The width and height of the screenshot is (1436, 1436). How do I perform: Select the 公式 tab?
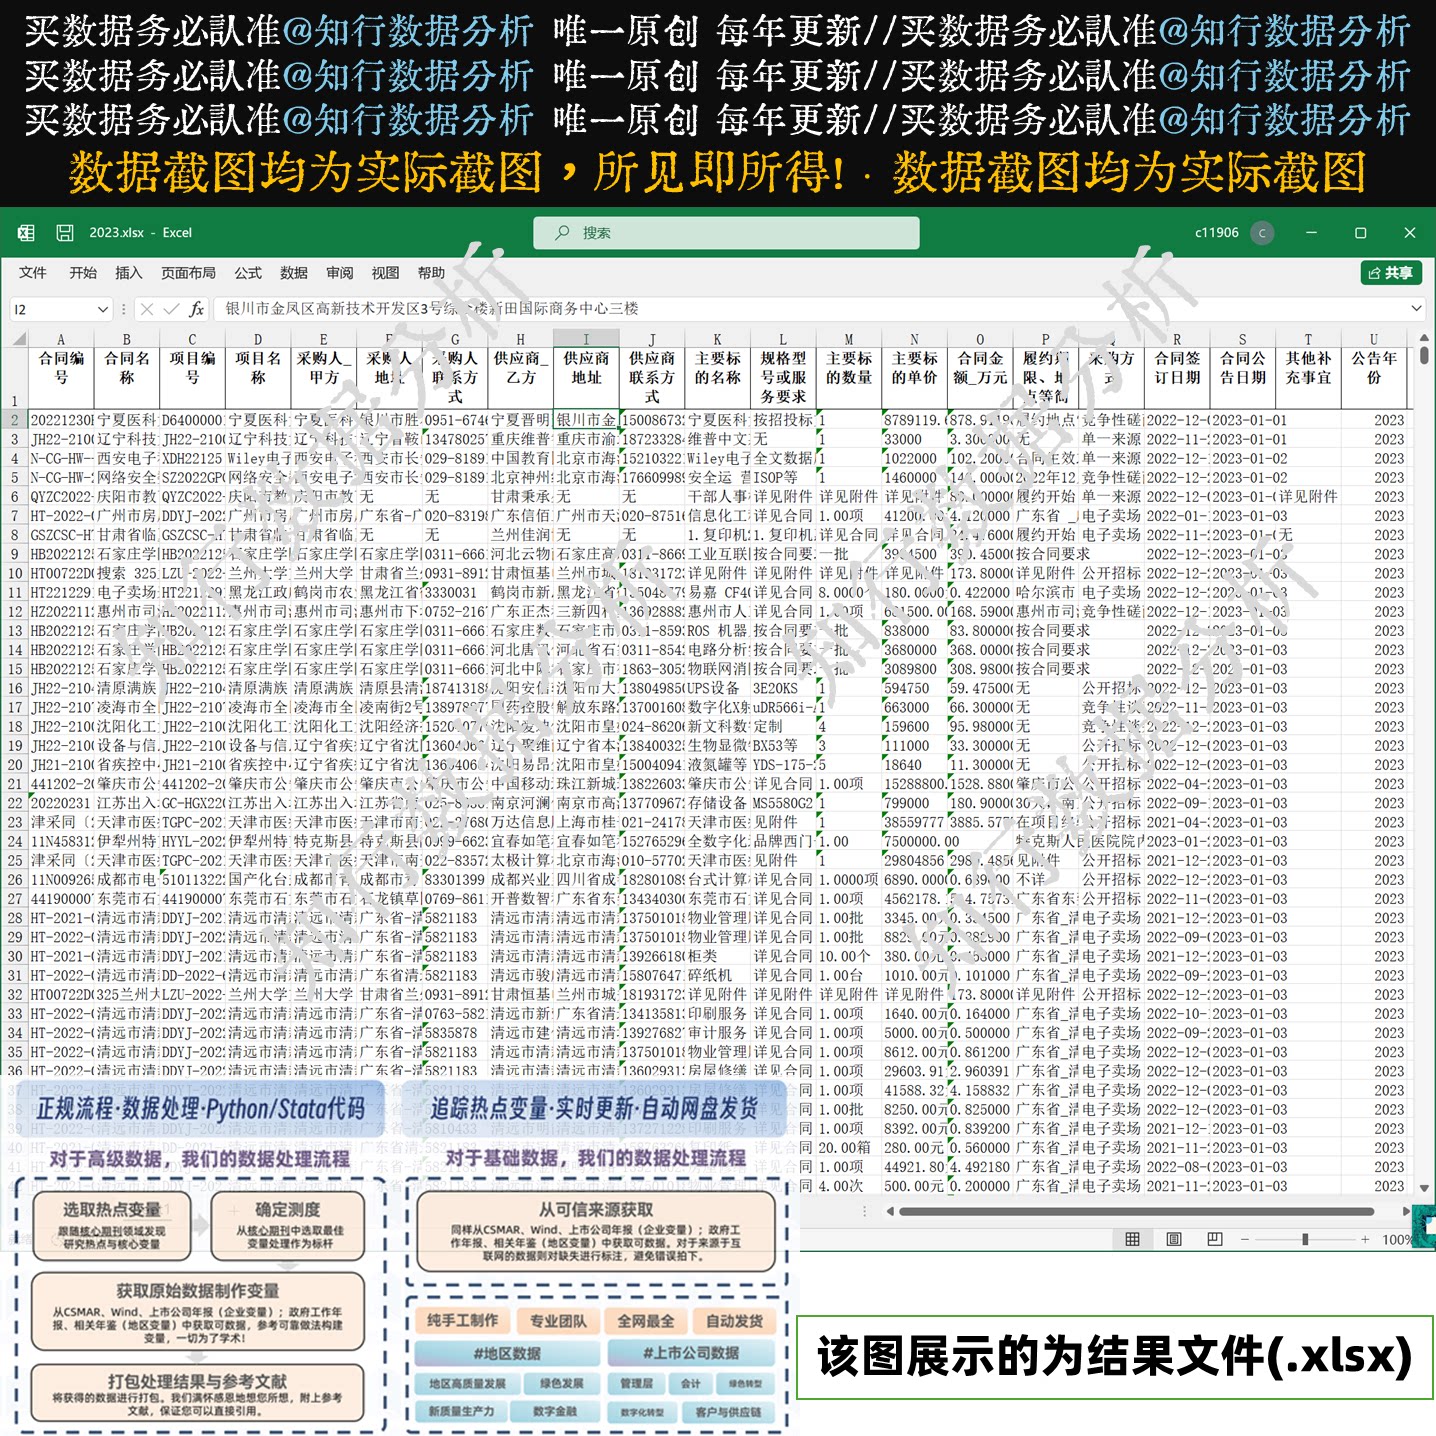[248, 273]
